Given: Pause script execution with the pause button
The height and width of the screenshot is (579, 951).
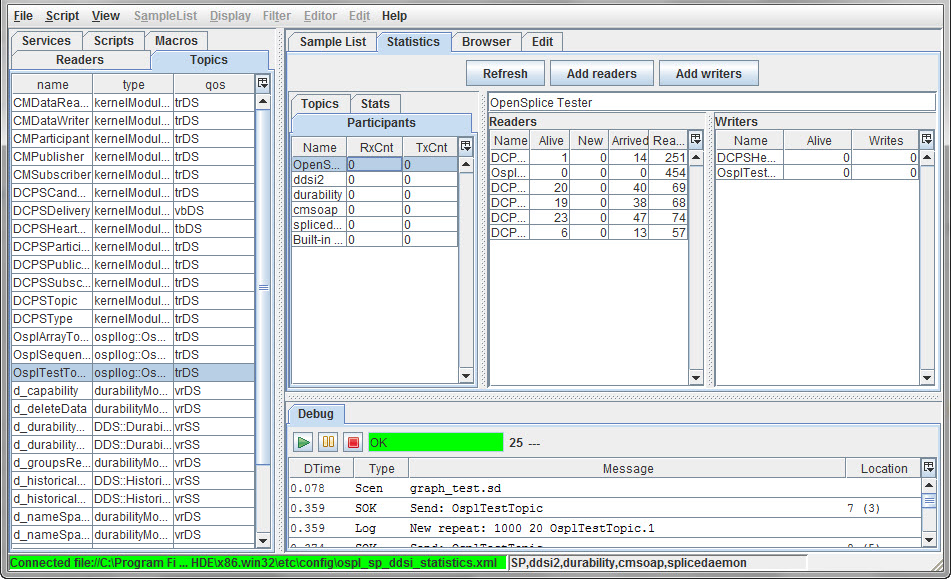Looking at the screenshot, I should pos(328,442).
